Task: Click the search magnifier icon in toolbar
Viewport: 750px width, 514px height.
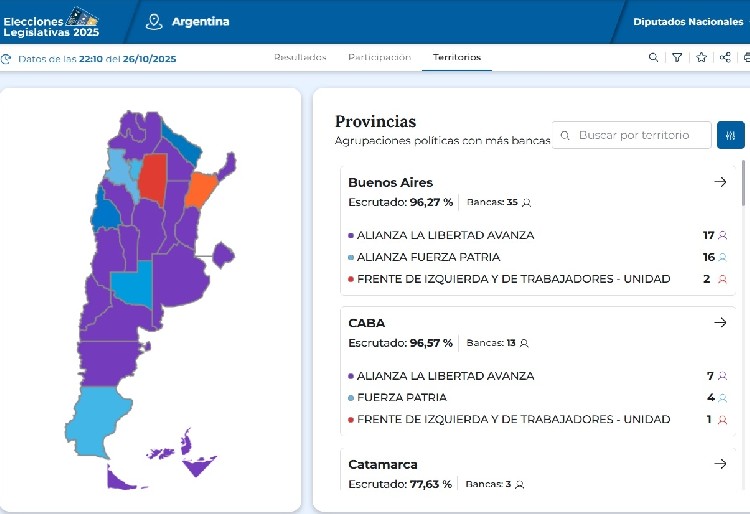Action: pos(653,58)
